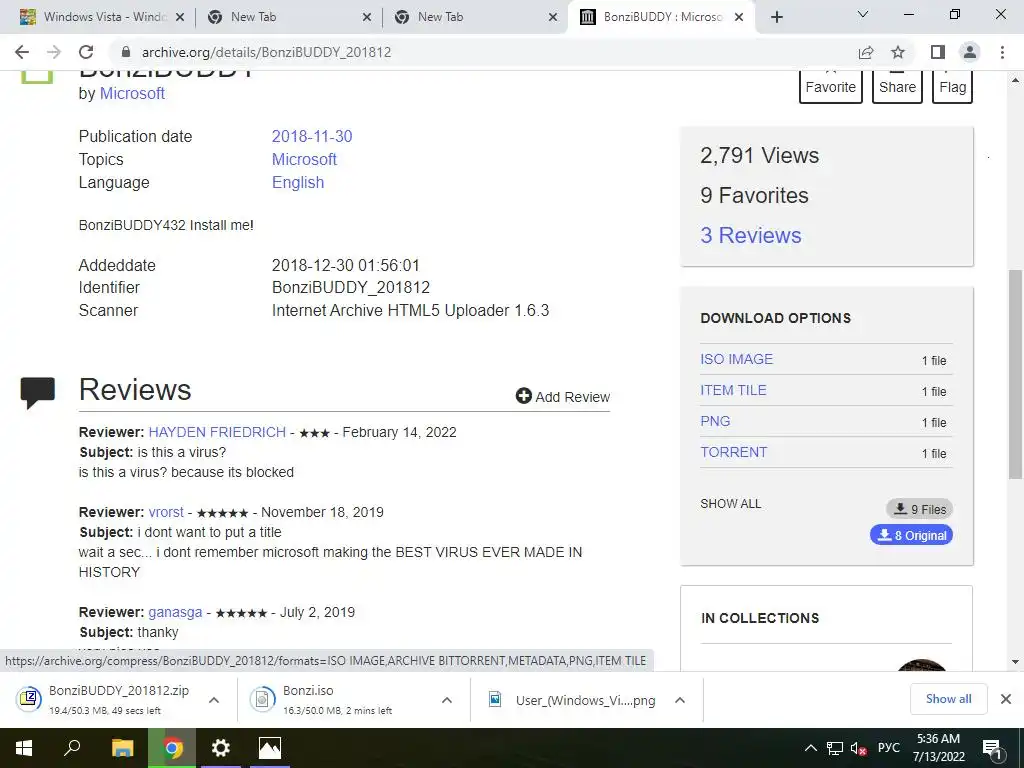Open Settings gear on taskbar
The image size is (1024, 768).
tap(221, 748)
